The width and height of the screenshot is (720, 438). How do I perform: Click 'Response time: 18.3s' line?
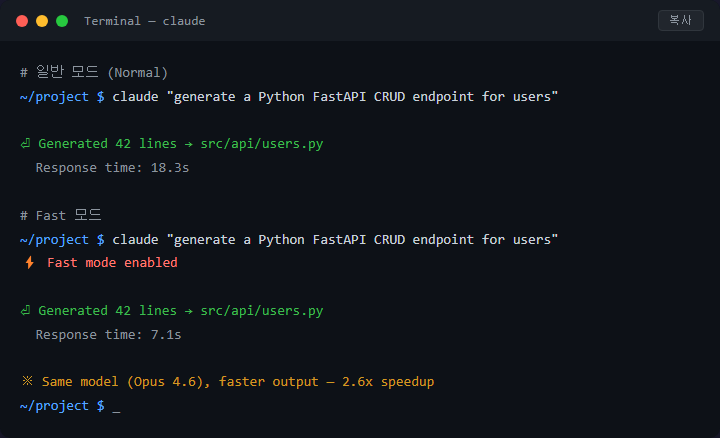coord(112,168)
